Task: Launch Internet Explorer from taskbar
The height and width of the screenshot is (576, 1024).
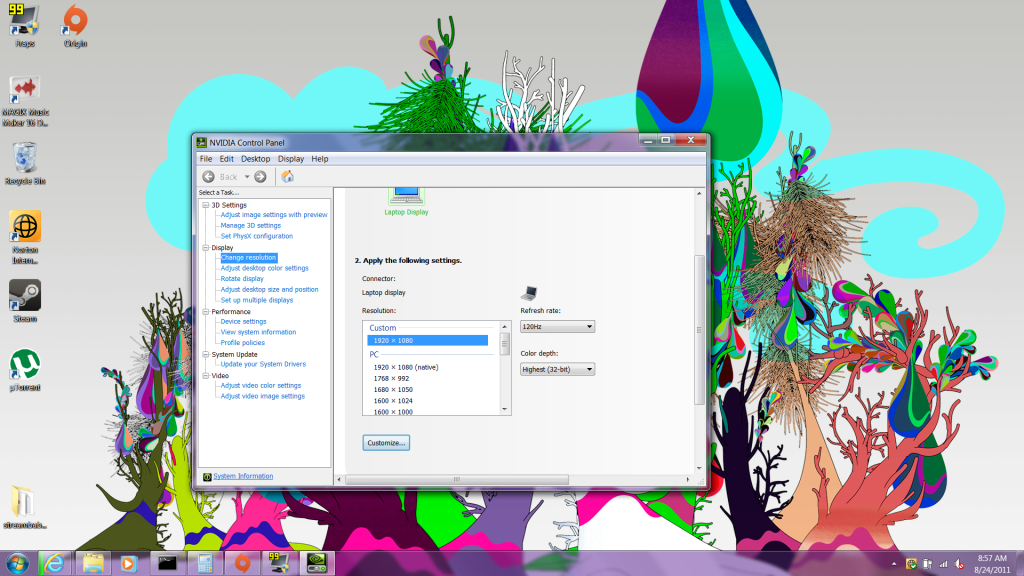Action: (x=54, y=563)
